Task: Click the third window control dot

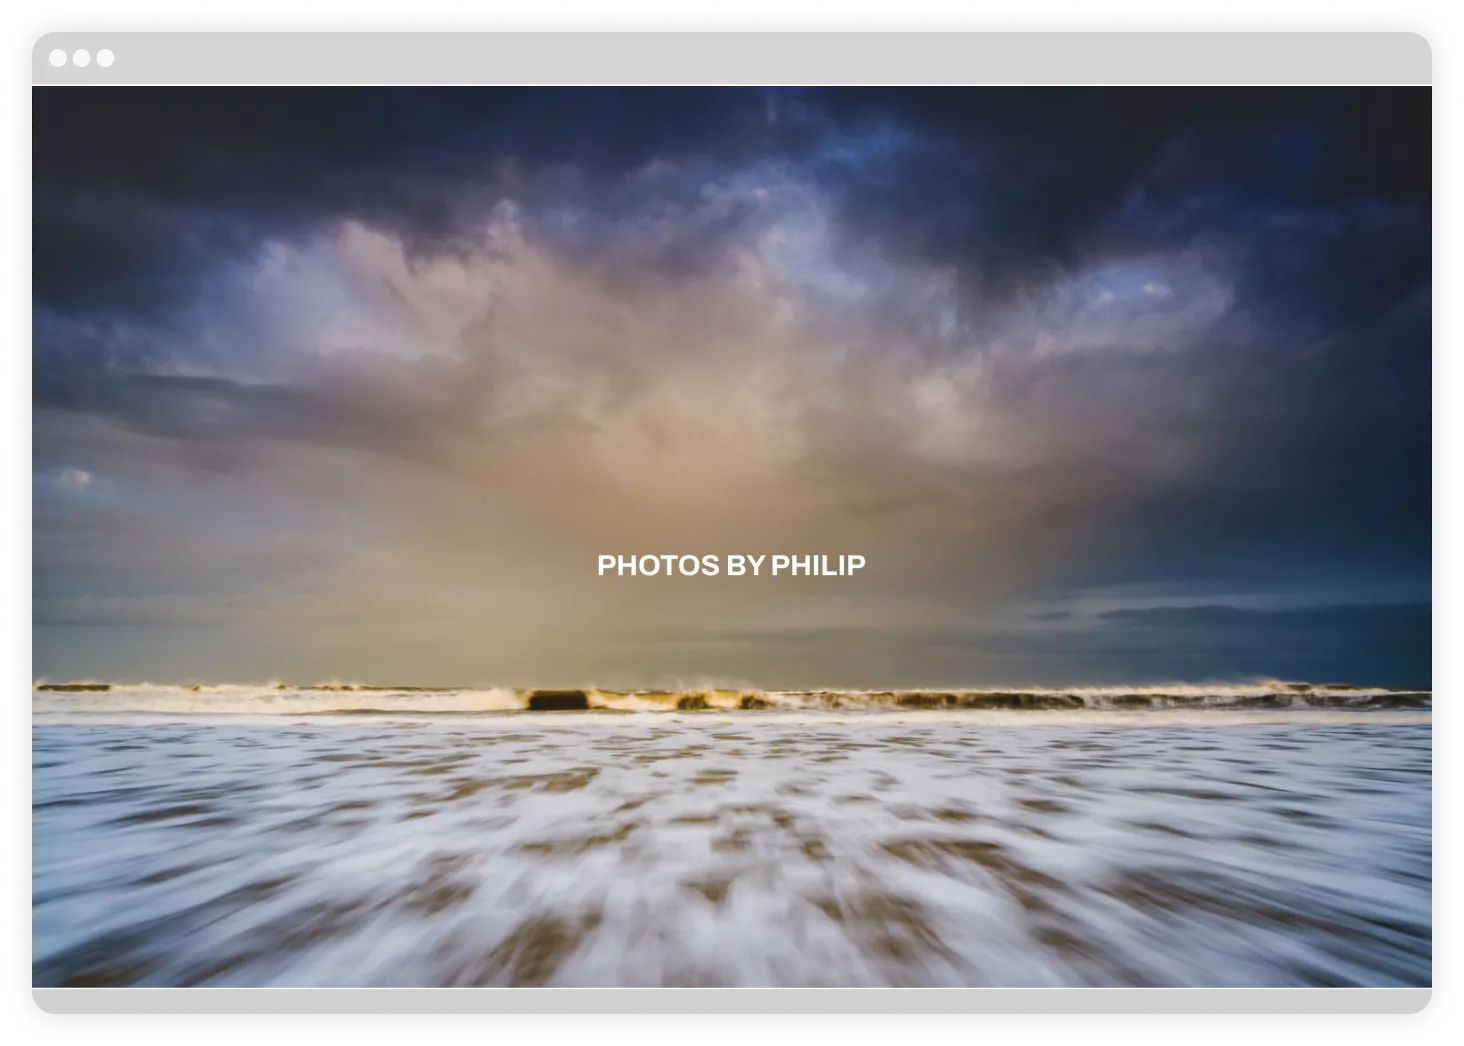Action: click(x=105, y=58)
